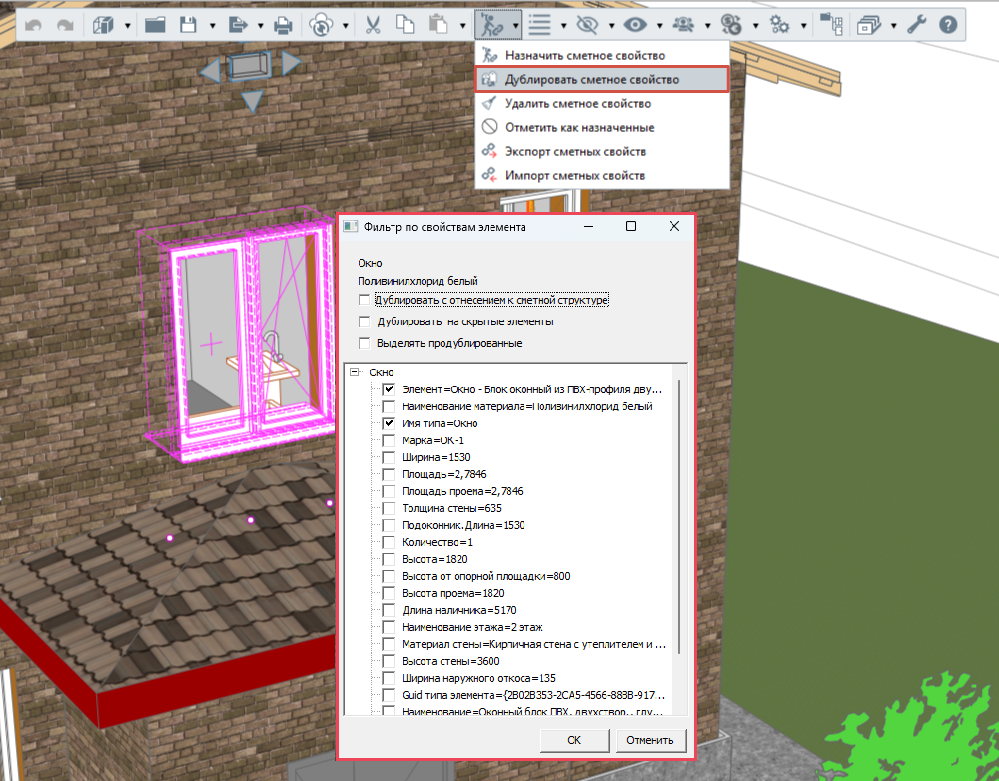Click the Copy pages icon
Screen dimensions: 999x781
[405, 25]
